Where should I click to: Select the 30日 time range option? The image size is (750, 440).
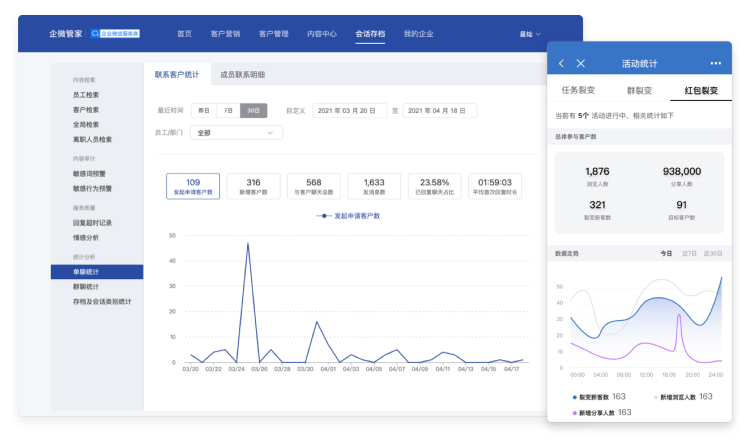(x=255, y=110)
